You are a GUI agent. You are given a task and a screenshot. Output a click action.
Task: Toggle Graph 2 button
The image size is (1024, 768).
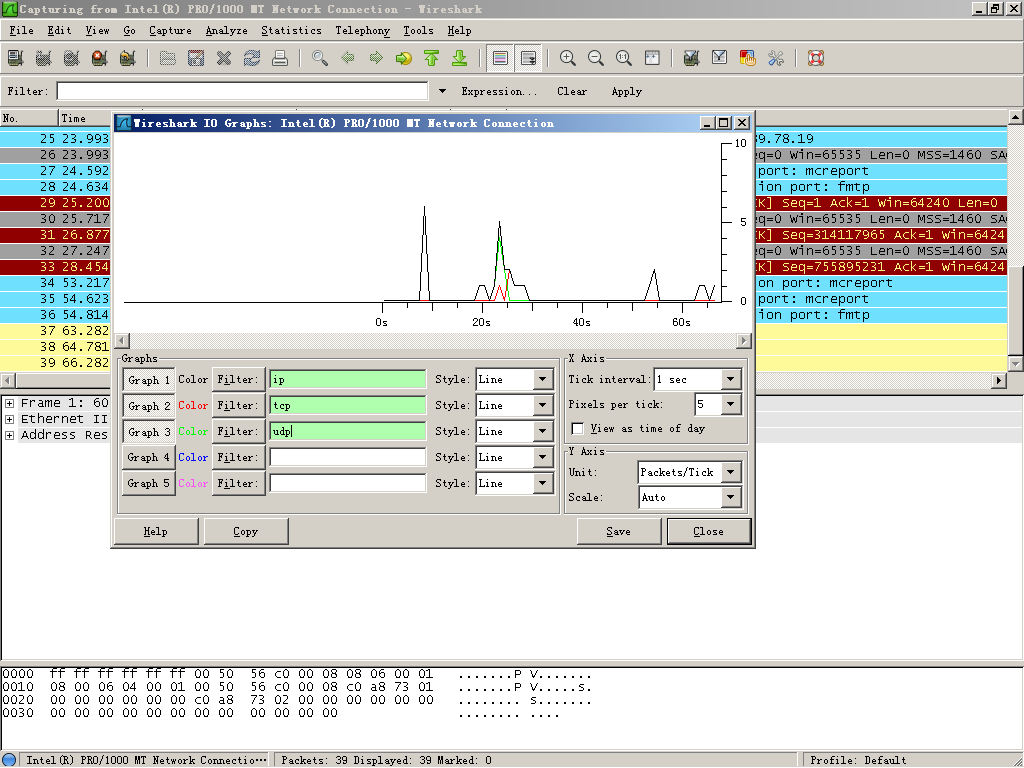coord(149,406)
